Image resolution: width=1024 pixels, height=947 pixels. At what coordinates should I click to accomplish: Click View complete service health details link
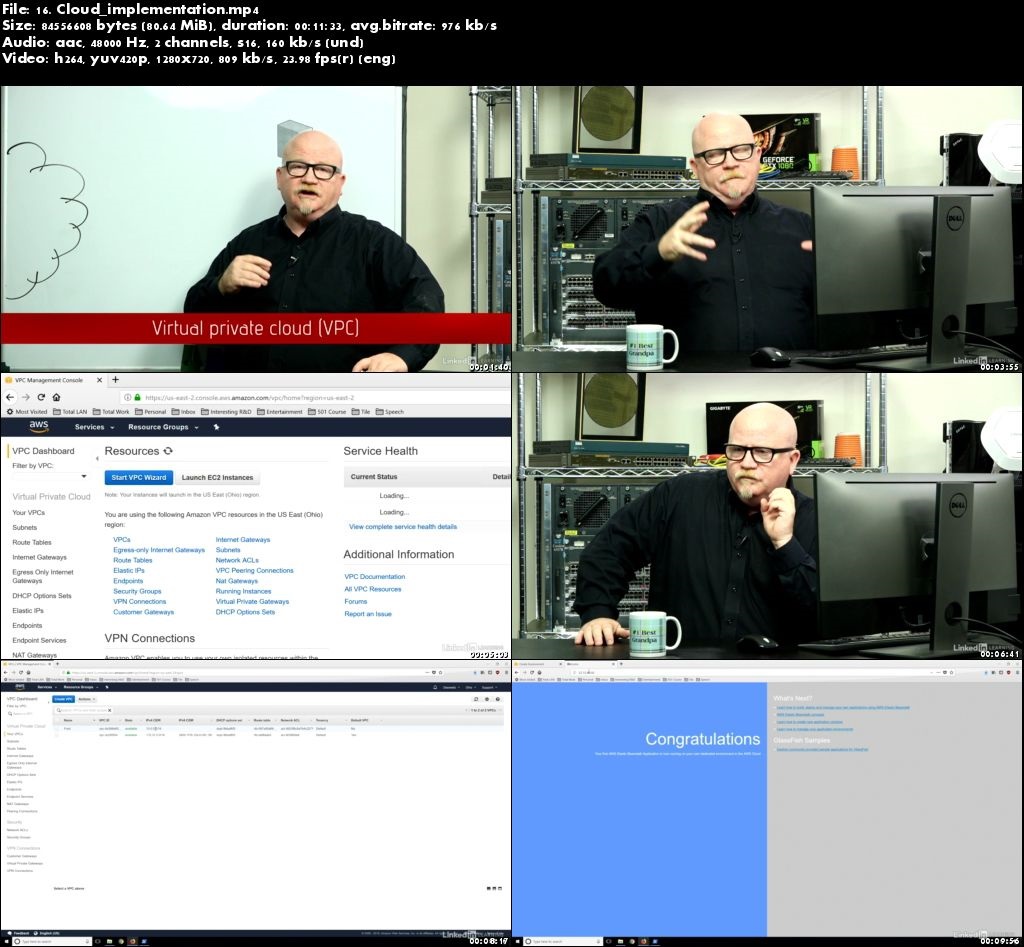click(x=403, y=526)
